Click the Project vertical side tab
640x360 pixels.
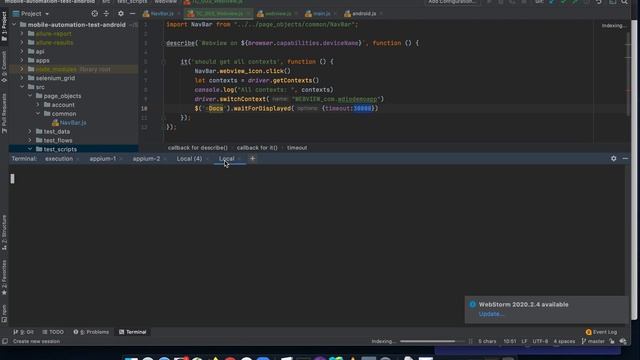tap(4, 26)
